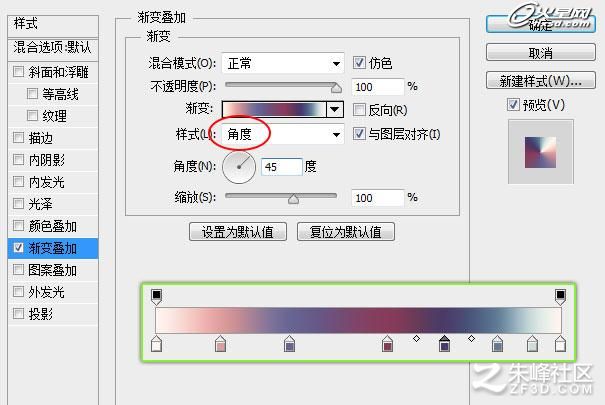Tick the 纹理 checkbox
This screenshot has height=405, width=605.
click(32, 115)
